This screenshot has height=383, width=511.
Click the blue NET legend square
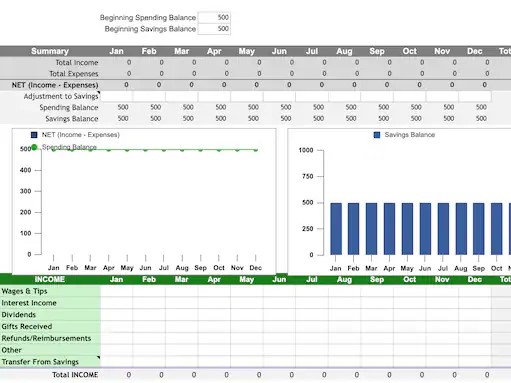coord(34,135)
